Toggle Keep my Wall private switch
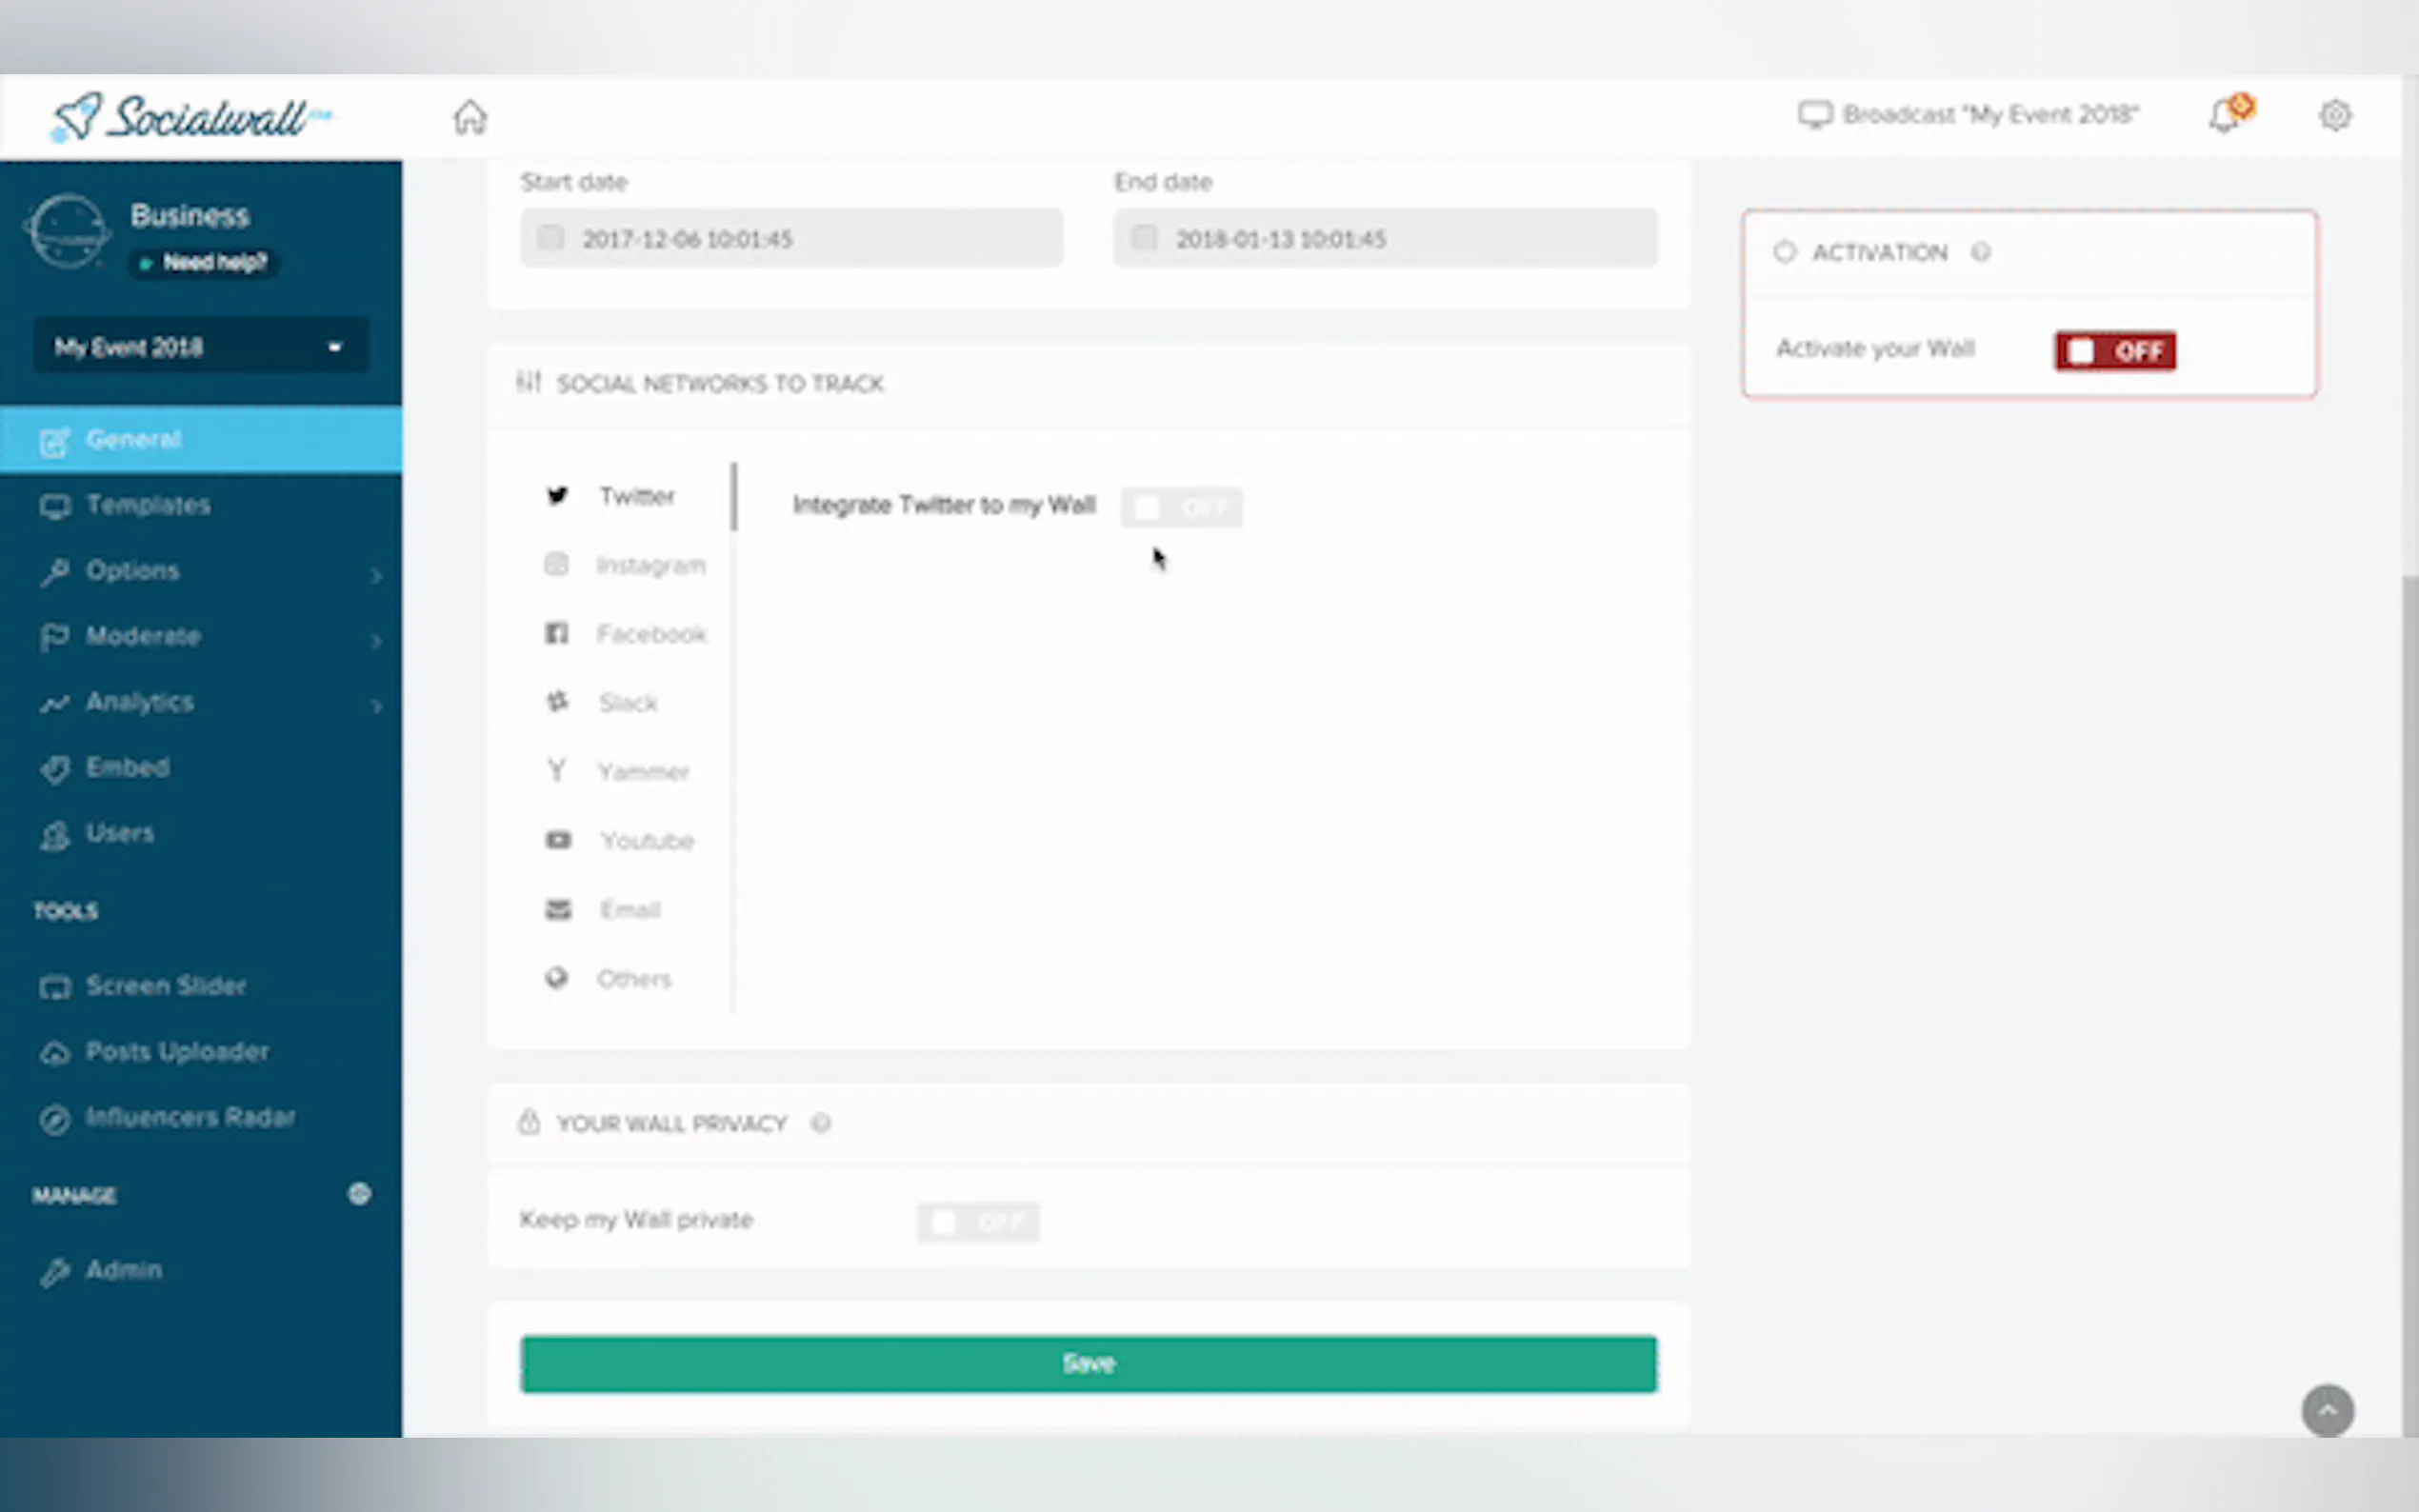2419x1512 pixels. tap(977, 1221)
